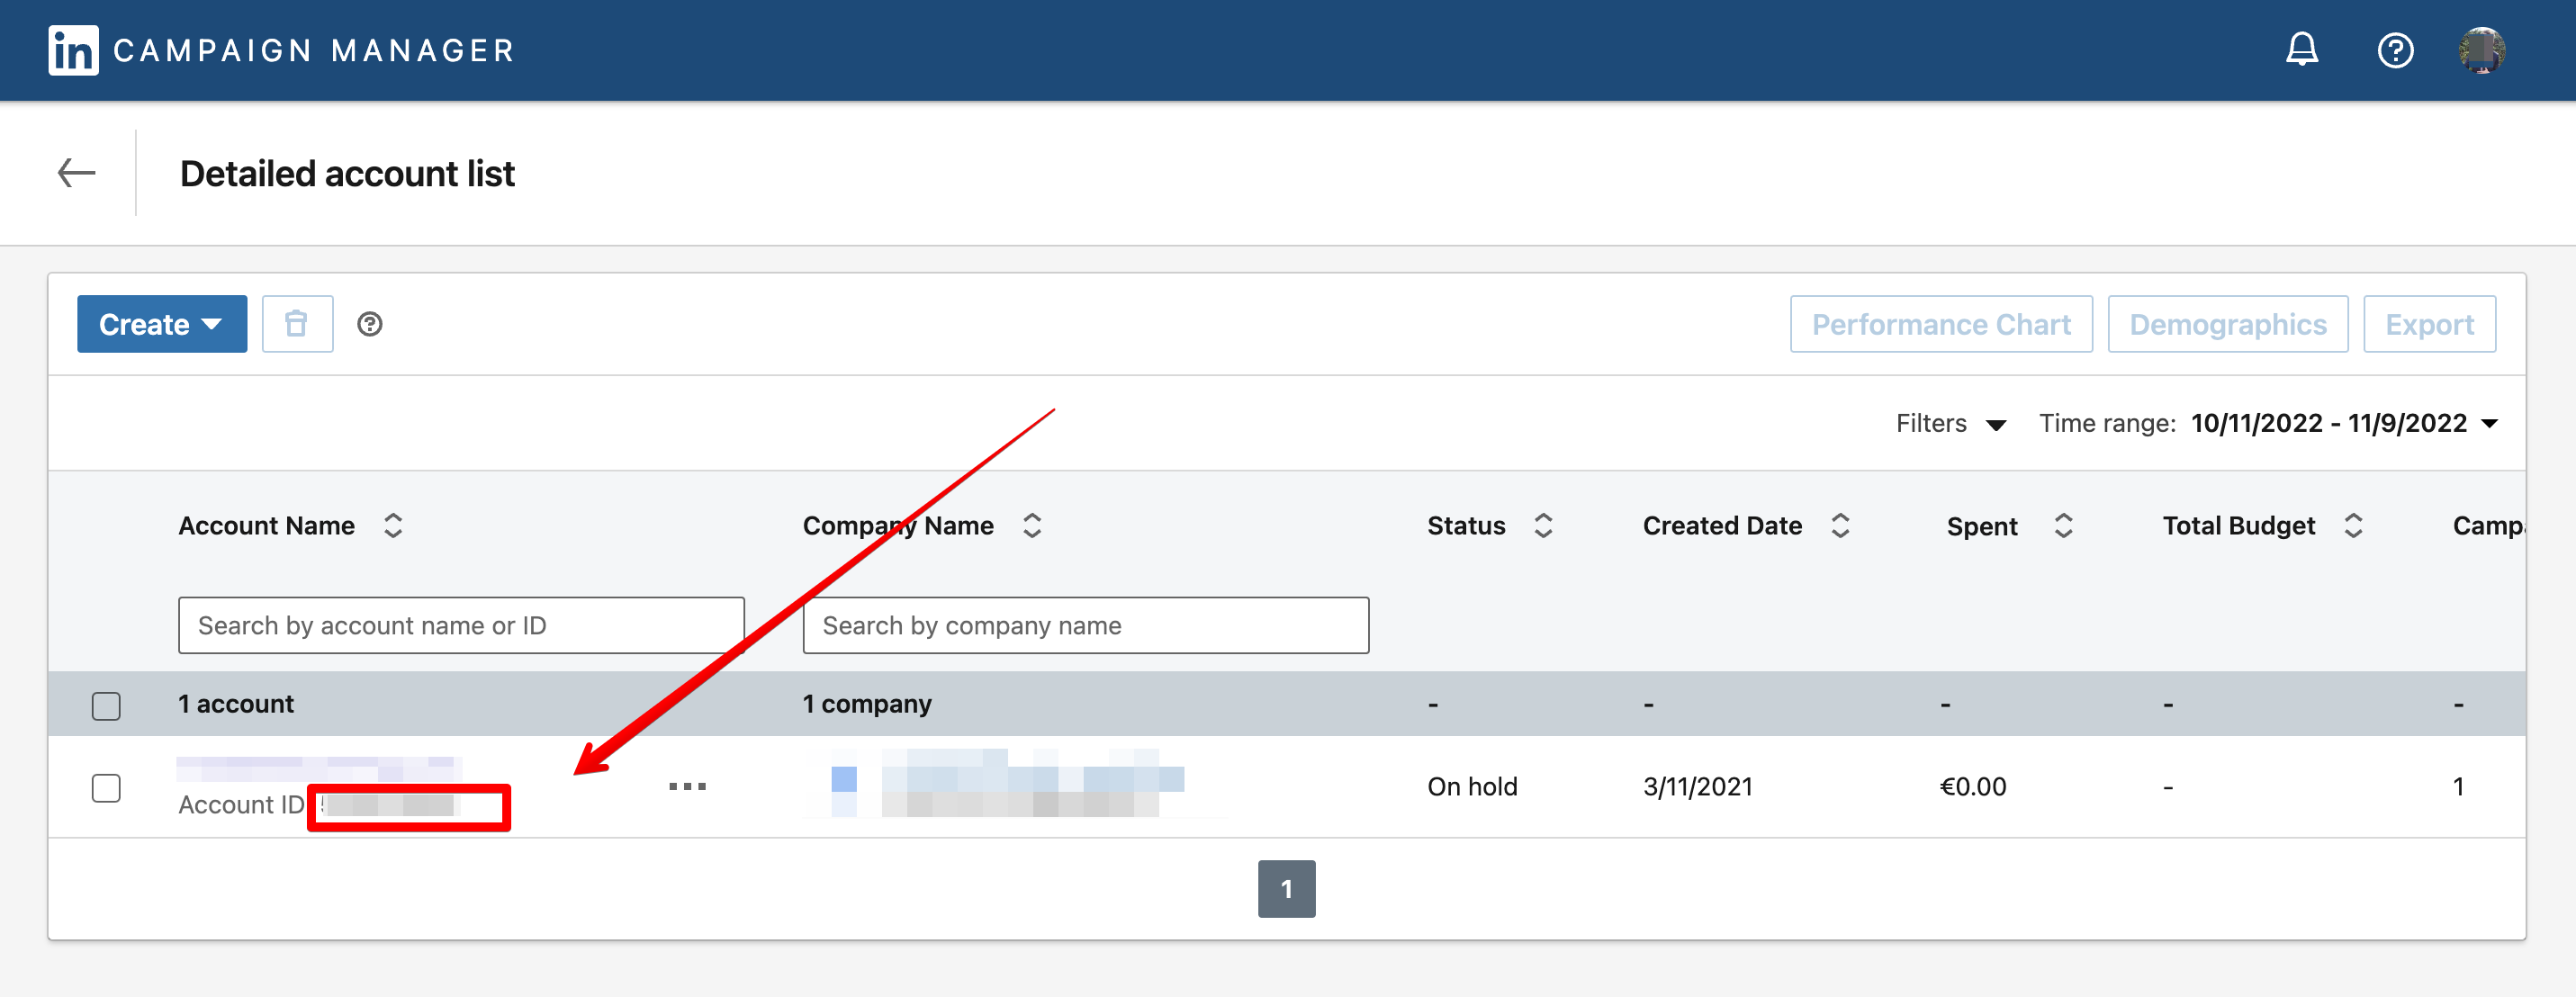Open the notifications bell

point(2302,49)
